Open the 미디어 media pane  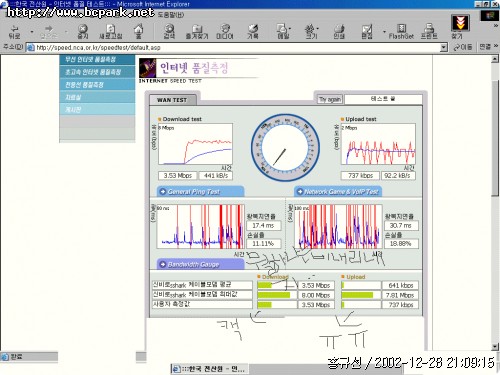coord(225,32)
